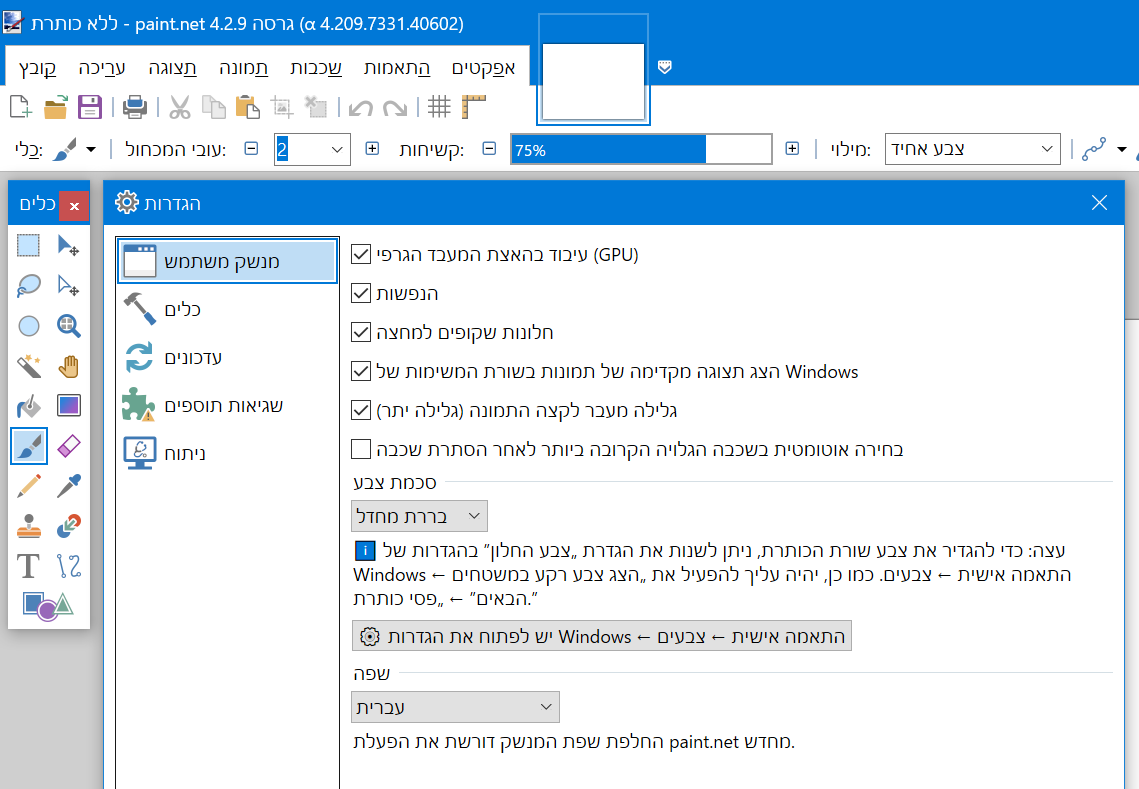Open the אפקטים menu

pos(483,68)
